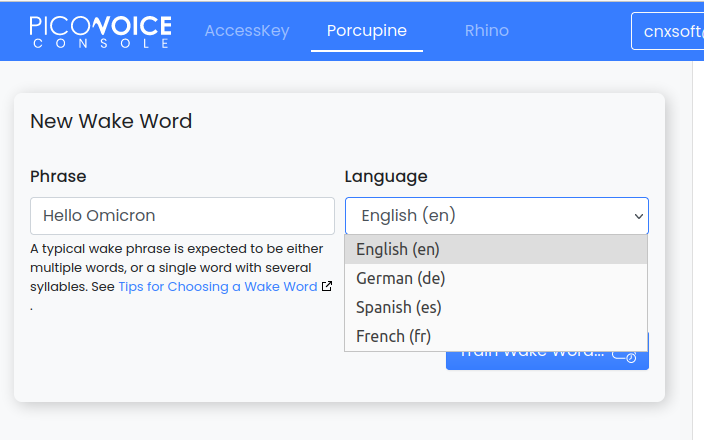Open the cnxsoft account button

point(668,31)
